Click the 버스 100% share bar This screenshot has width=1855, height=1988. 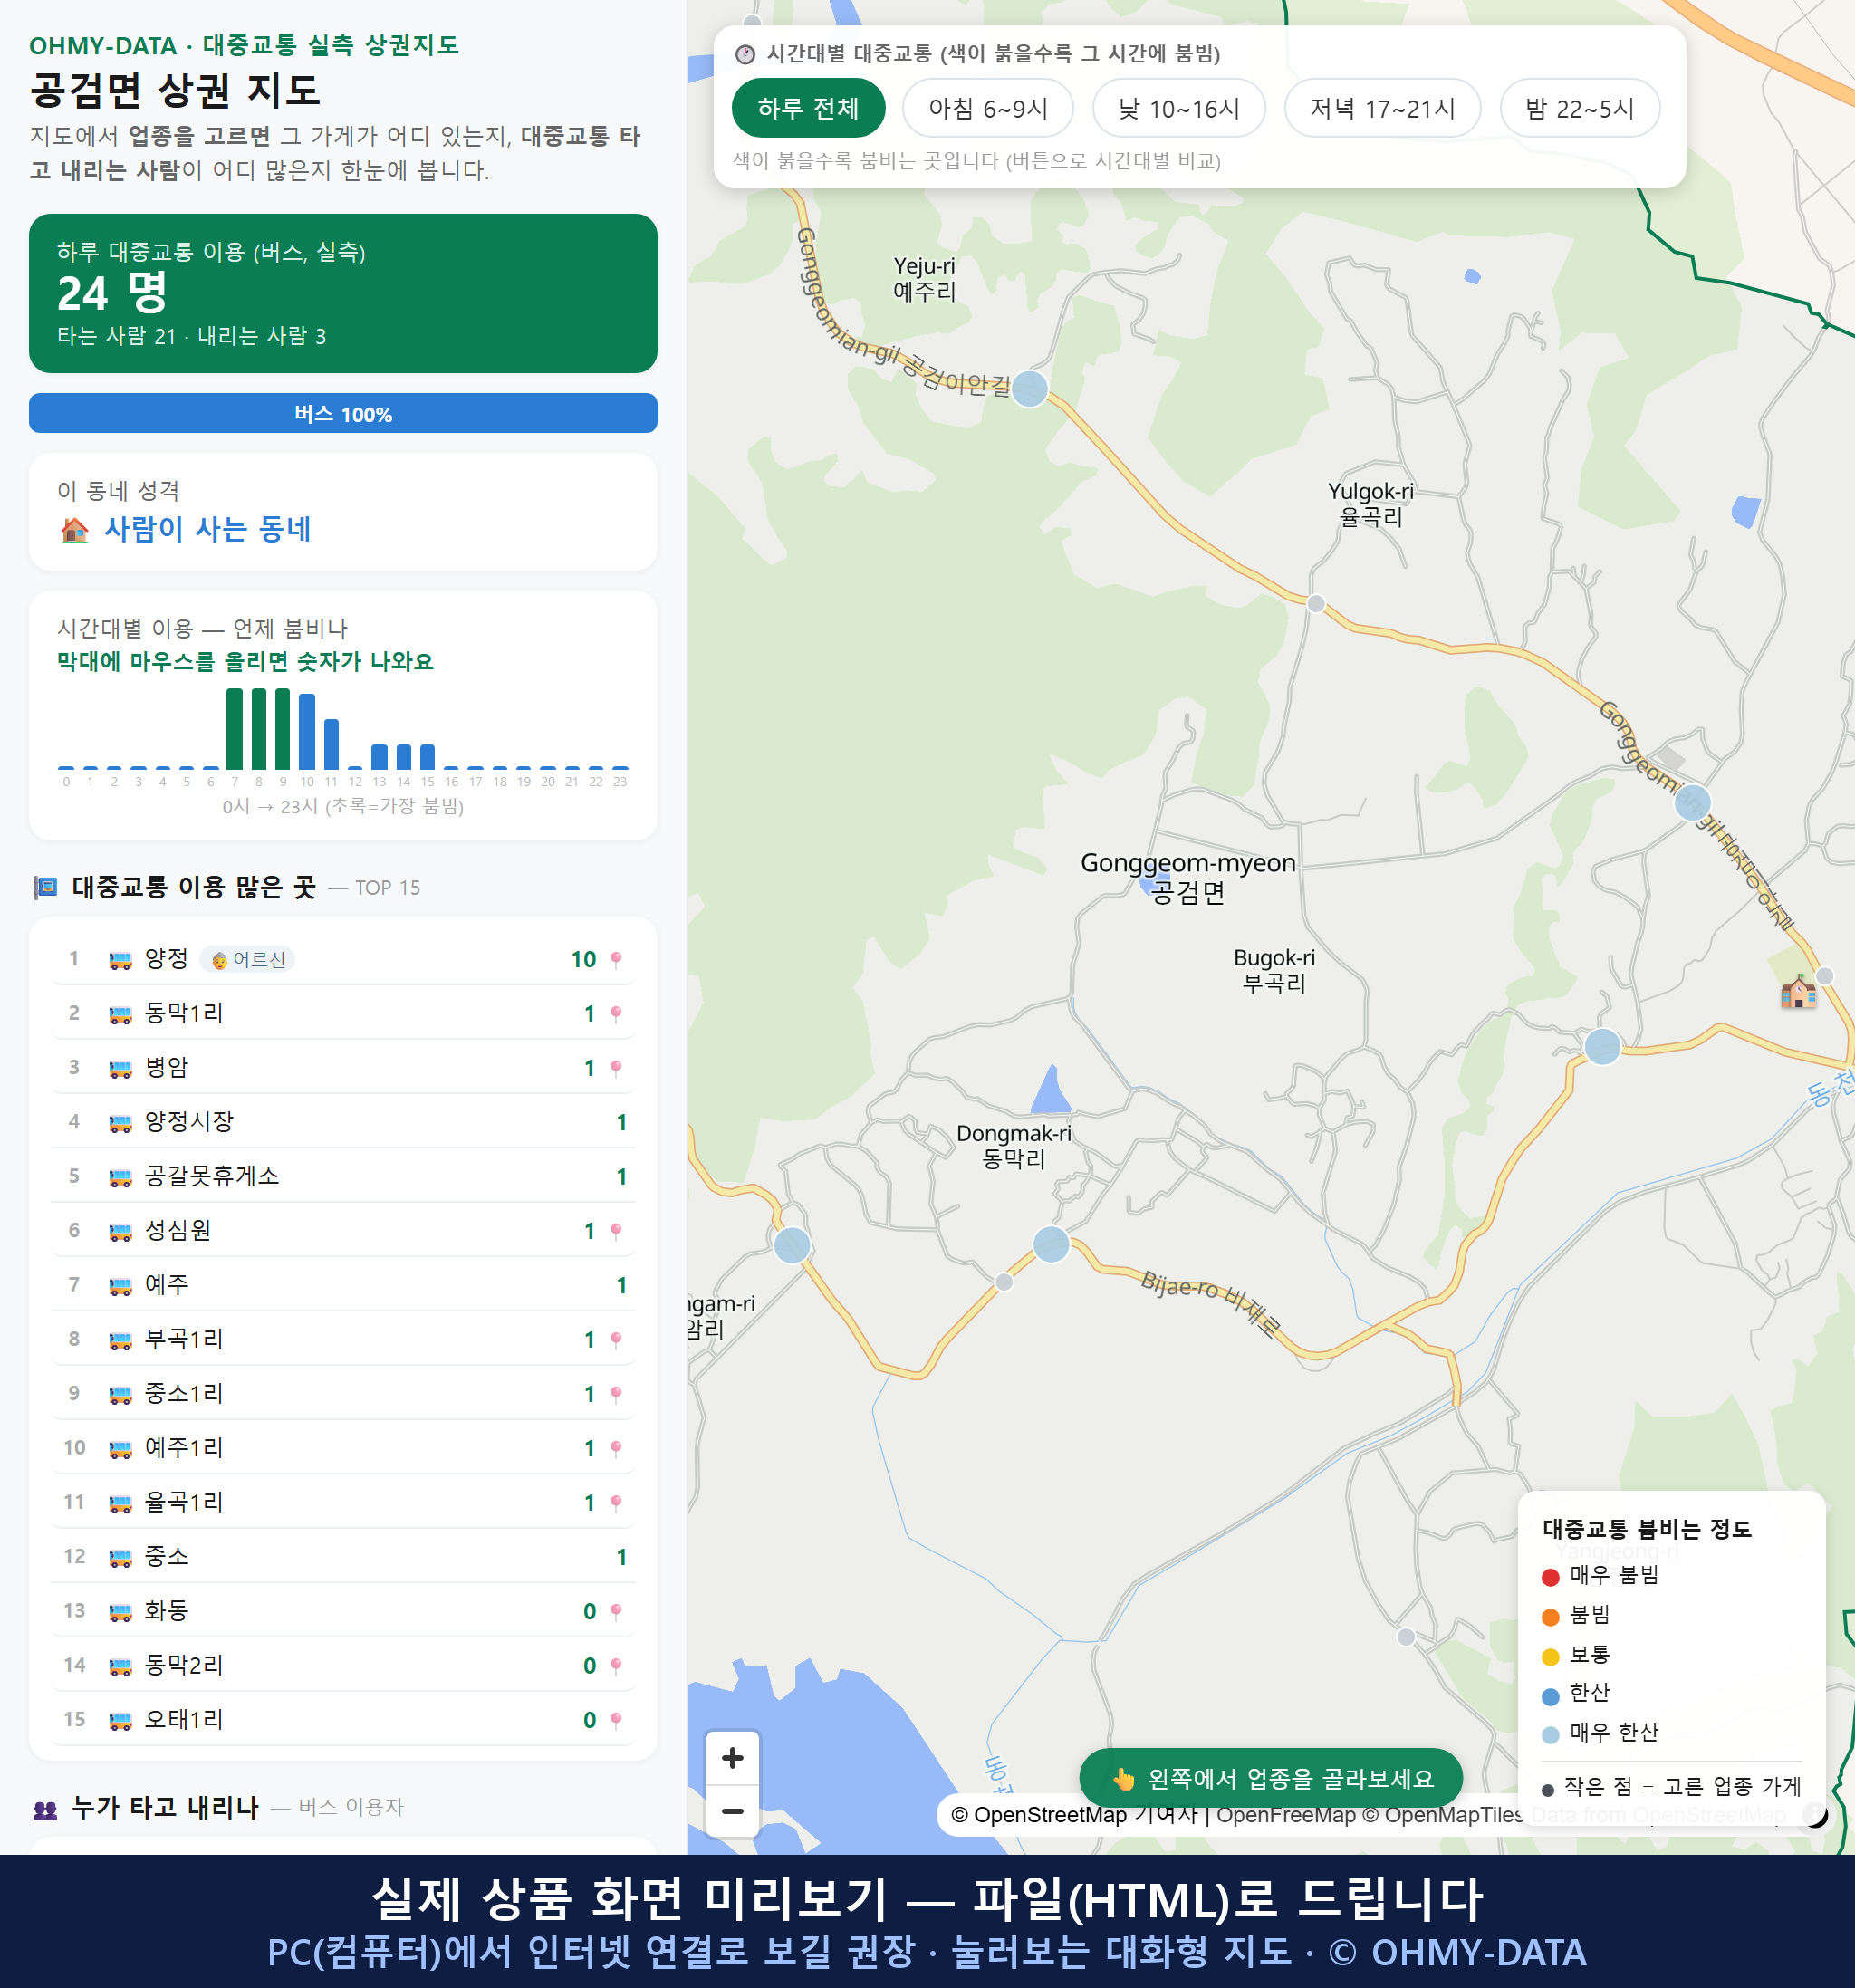[343, 414]
